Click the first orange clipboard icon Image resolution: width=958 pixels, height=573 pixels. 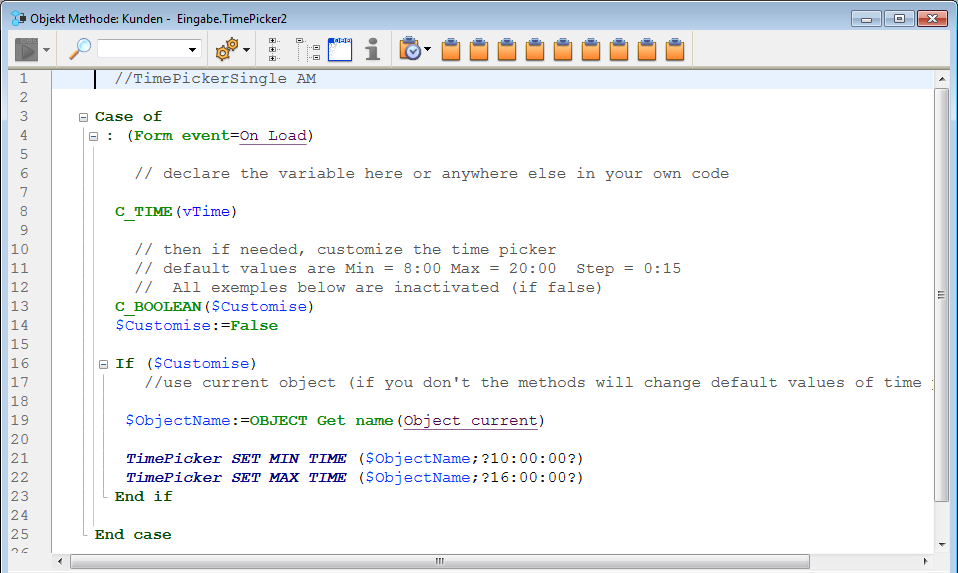[451, 49]
